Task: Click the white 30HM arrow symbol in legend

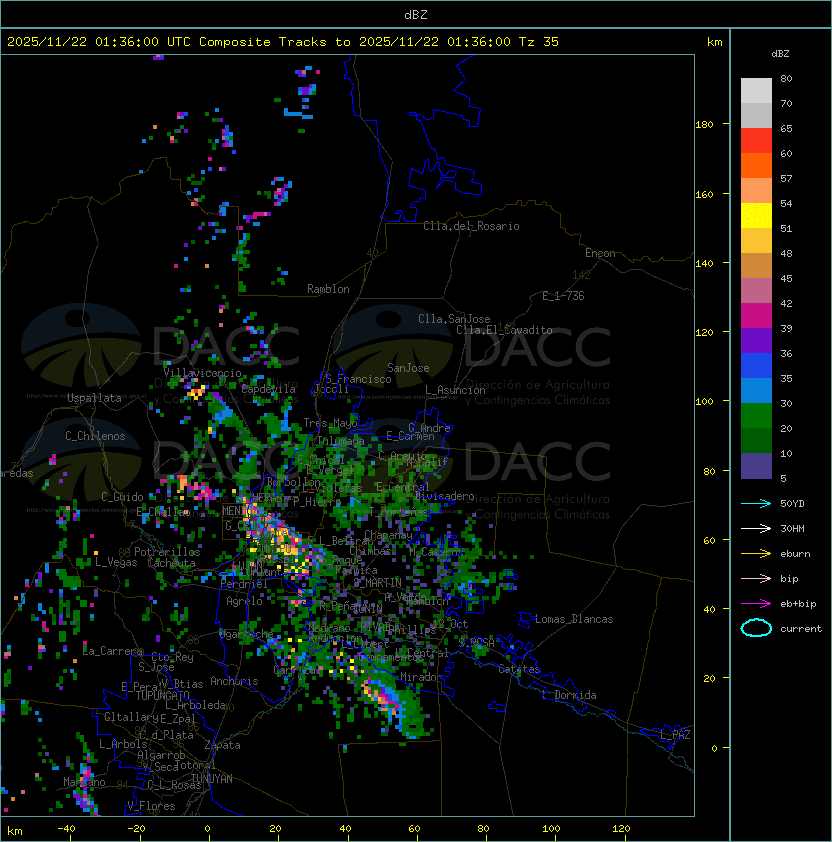Action: pyautogui.click(x=756, y=528)
